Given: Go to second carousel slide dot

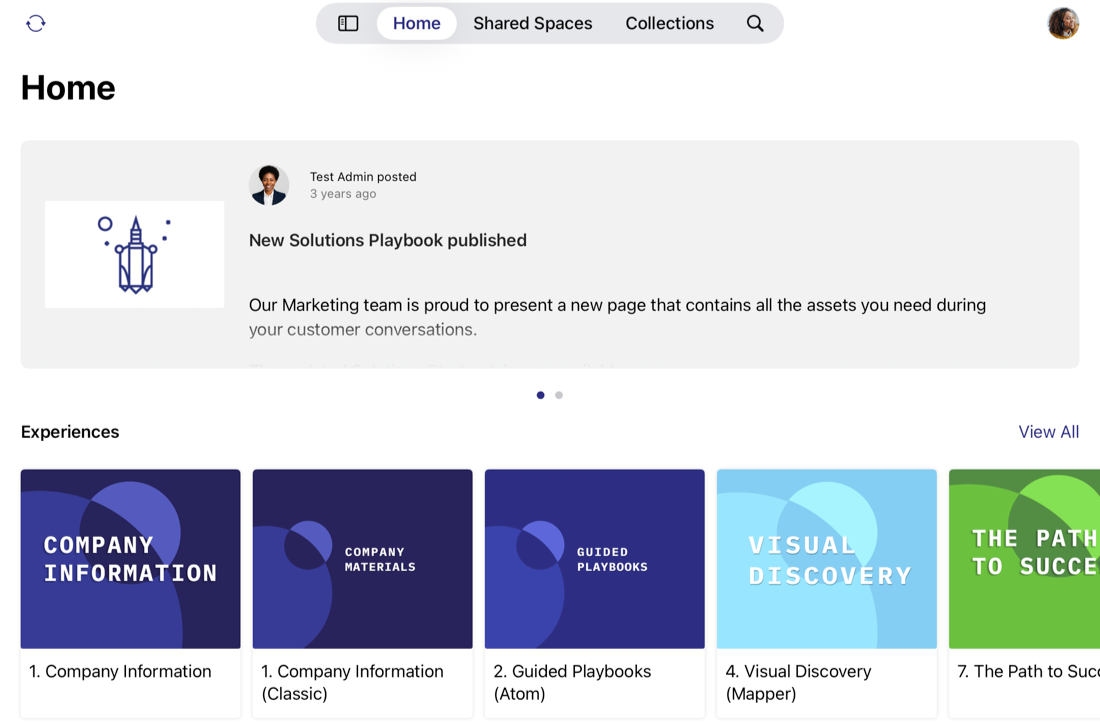Looking at the screenshot, I should pos(559,395).
